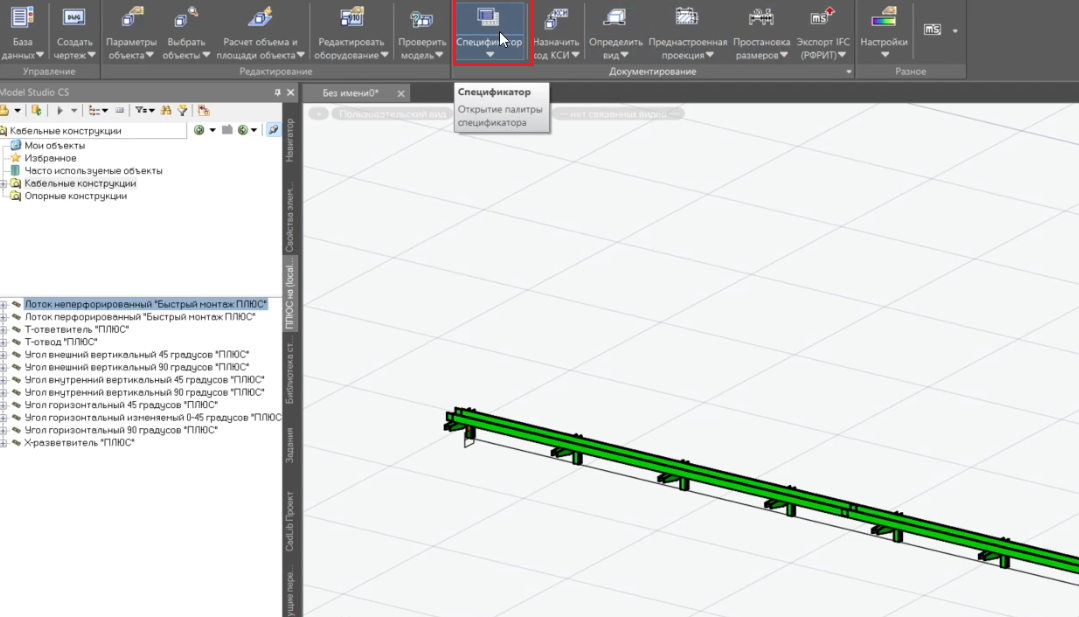Open the Библиотека ст... side tab
1079x617 pixels.
coord(290,371)
